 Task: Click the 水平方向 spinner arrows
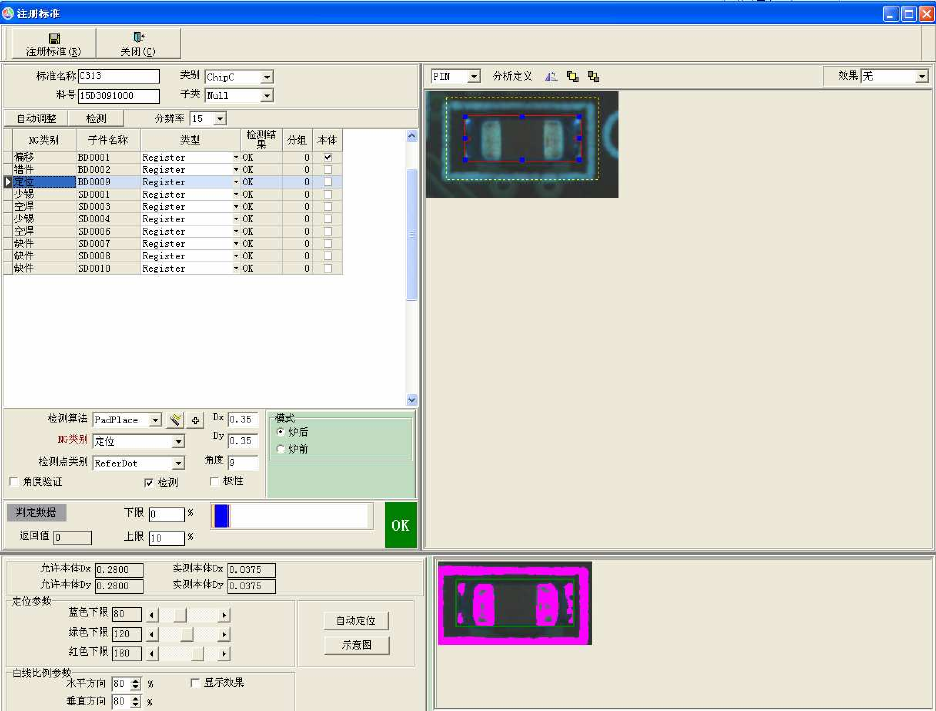pos(136,684)
